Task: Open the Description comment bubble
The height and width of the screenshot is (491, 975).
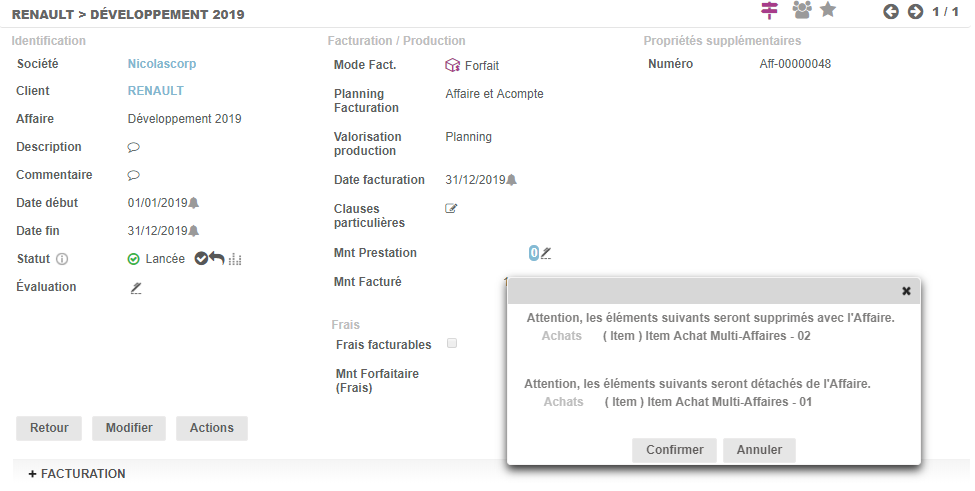Action: coord(133,147)
